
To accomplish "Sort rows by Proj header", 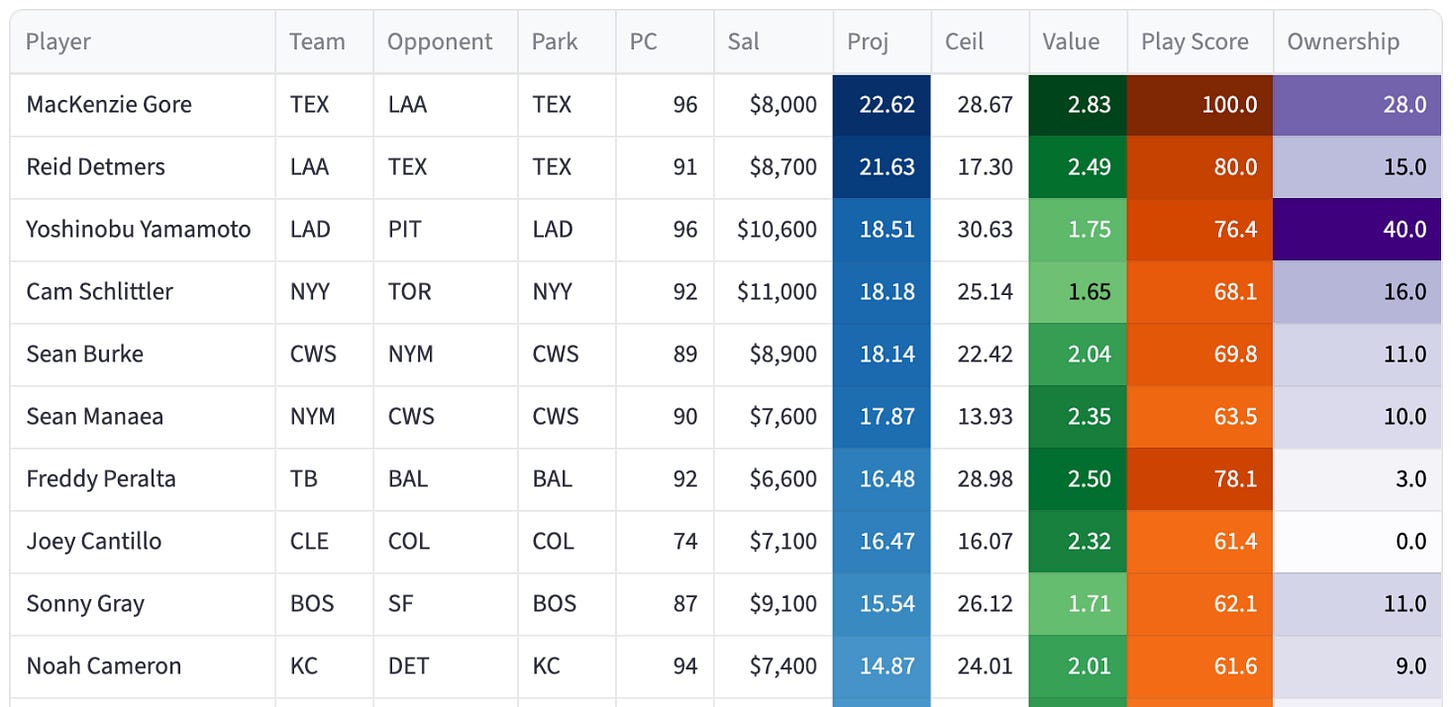I will click(x=882, y=42).
